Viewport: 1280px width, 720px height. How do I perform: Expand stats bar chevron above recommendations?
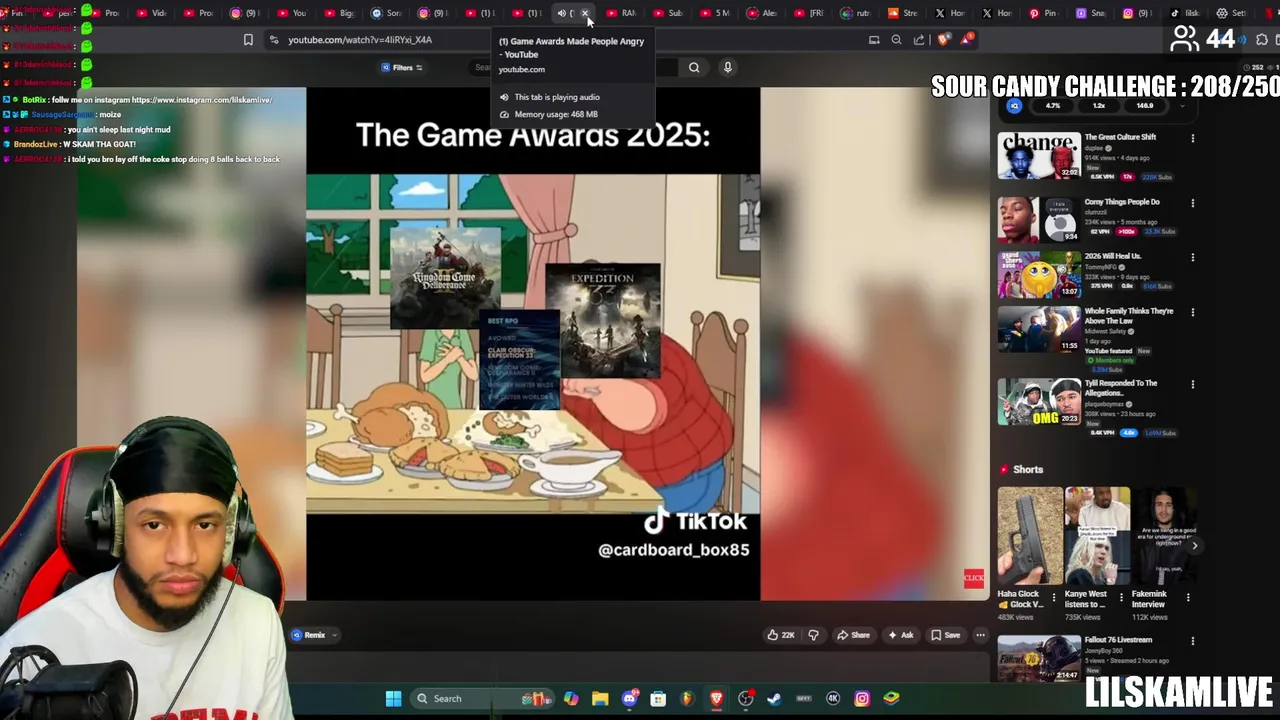click(x=1181, y=105)
